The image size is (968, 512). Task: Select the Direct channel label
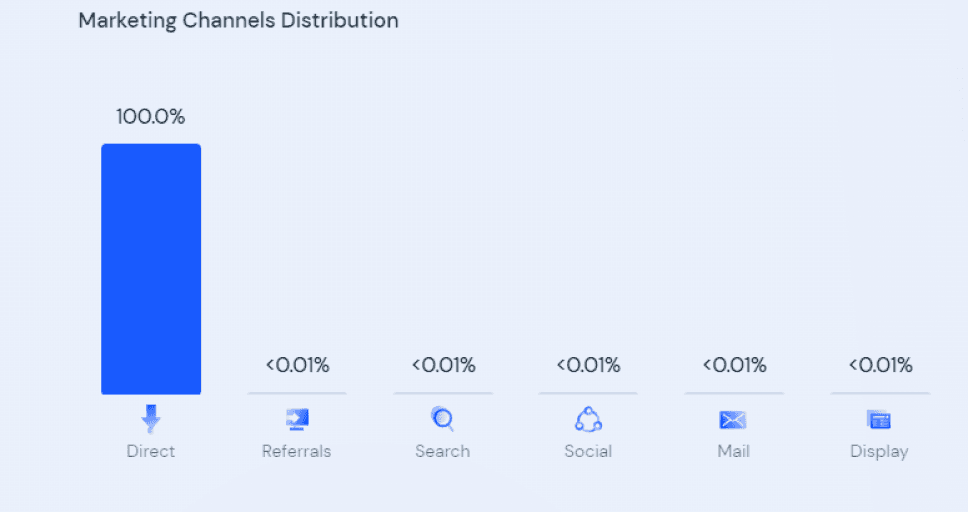(151, 451)
